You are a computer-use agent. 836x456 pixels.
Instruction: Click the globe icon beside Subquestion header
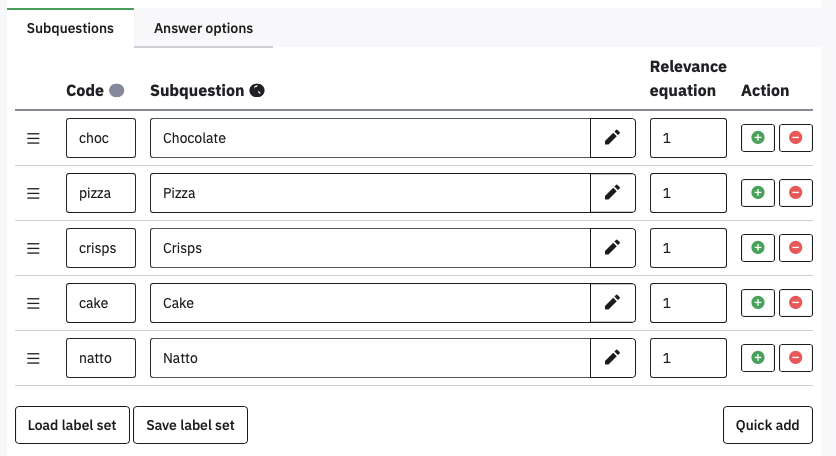point(257,91)
